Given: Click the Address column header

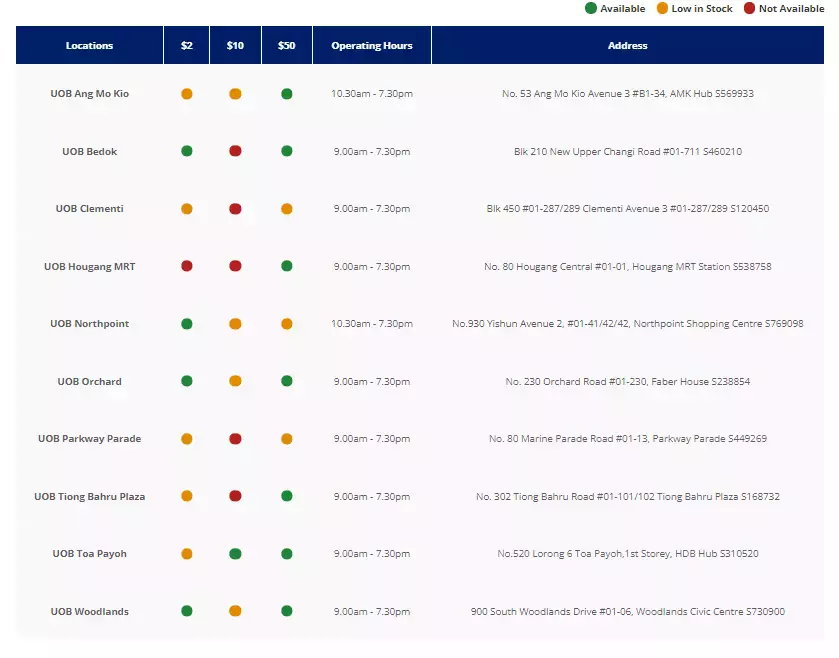Looking at the screenshot, I should (x=627, y=46).
